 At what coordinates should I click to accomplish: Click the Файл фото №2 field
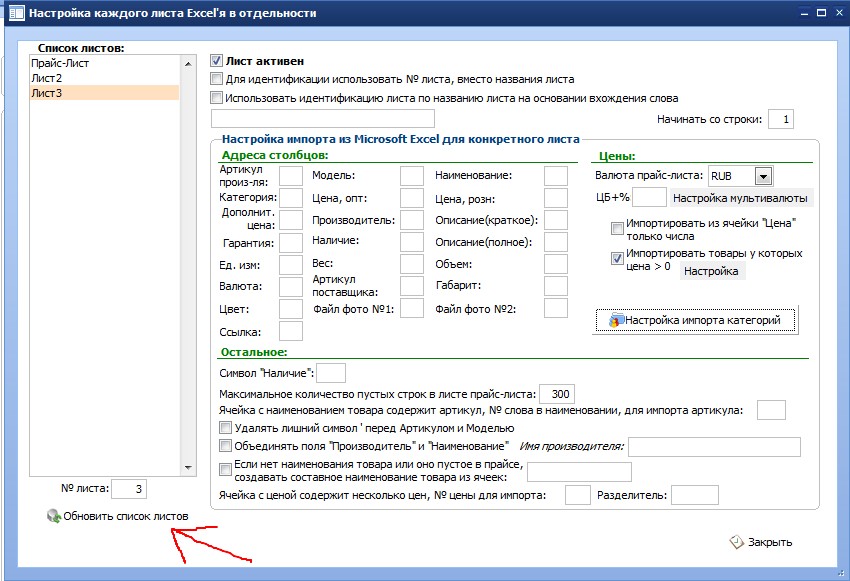pos(556,308)
